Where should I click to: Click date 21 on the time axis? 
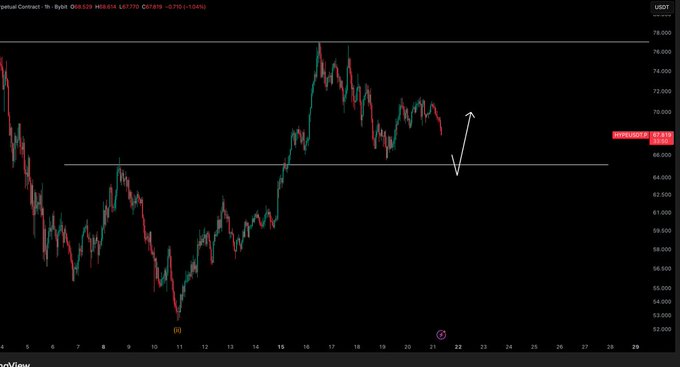(x=433, y=347)
